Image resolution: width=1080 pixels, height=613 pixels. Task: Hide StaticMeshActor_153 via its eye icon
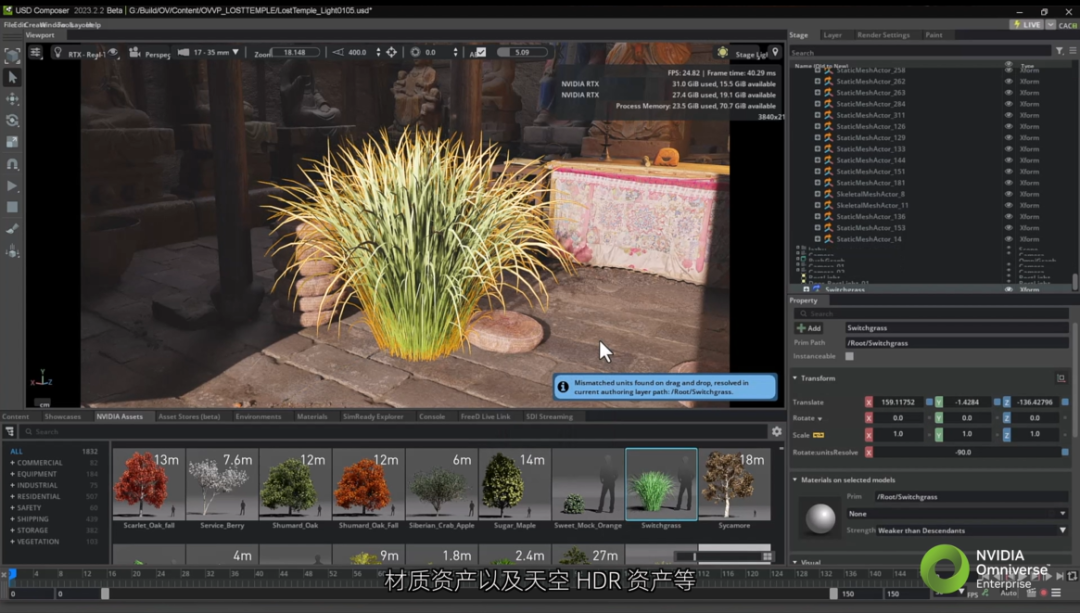(1008, 228)
